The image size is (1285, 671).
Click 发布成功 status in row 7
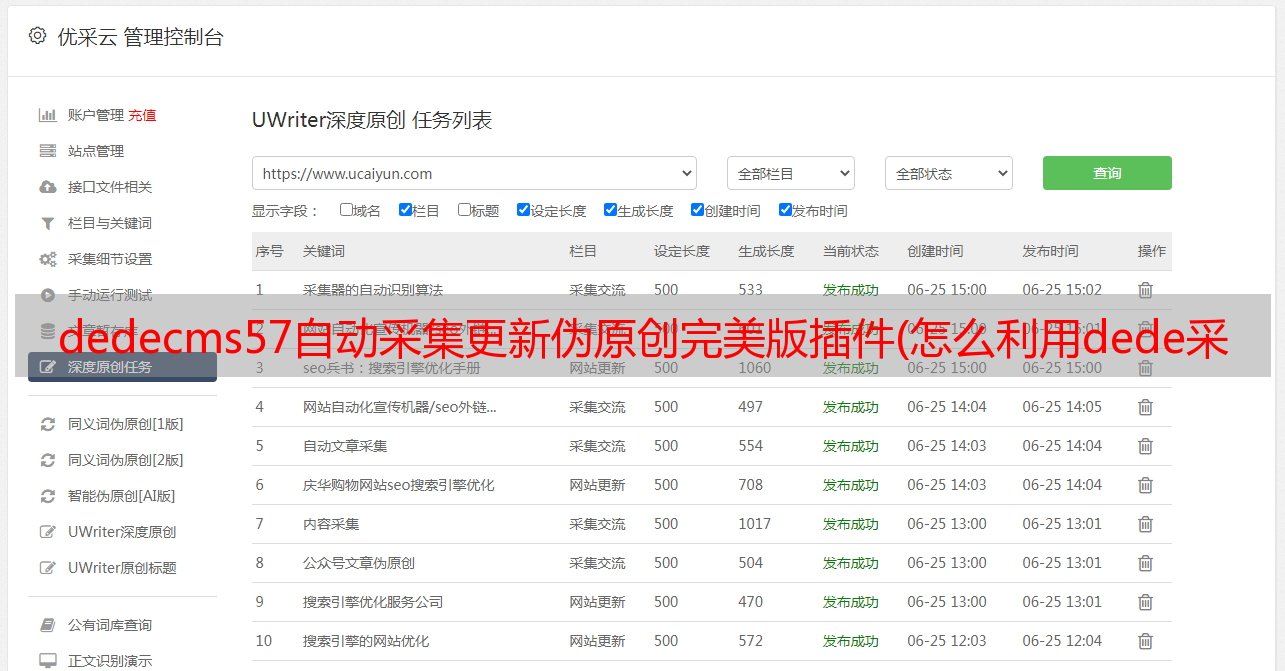pyautogui.click(x=851, y=524)
